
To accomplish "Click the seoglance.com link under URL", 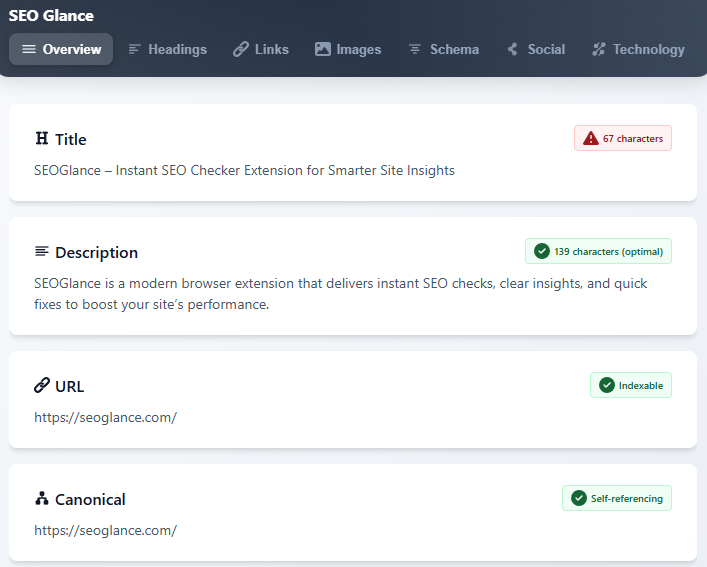I will tap(106, 417).
